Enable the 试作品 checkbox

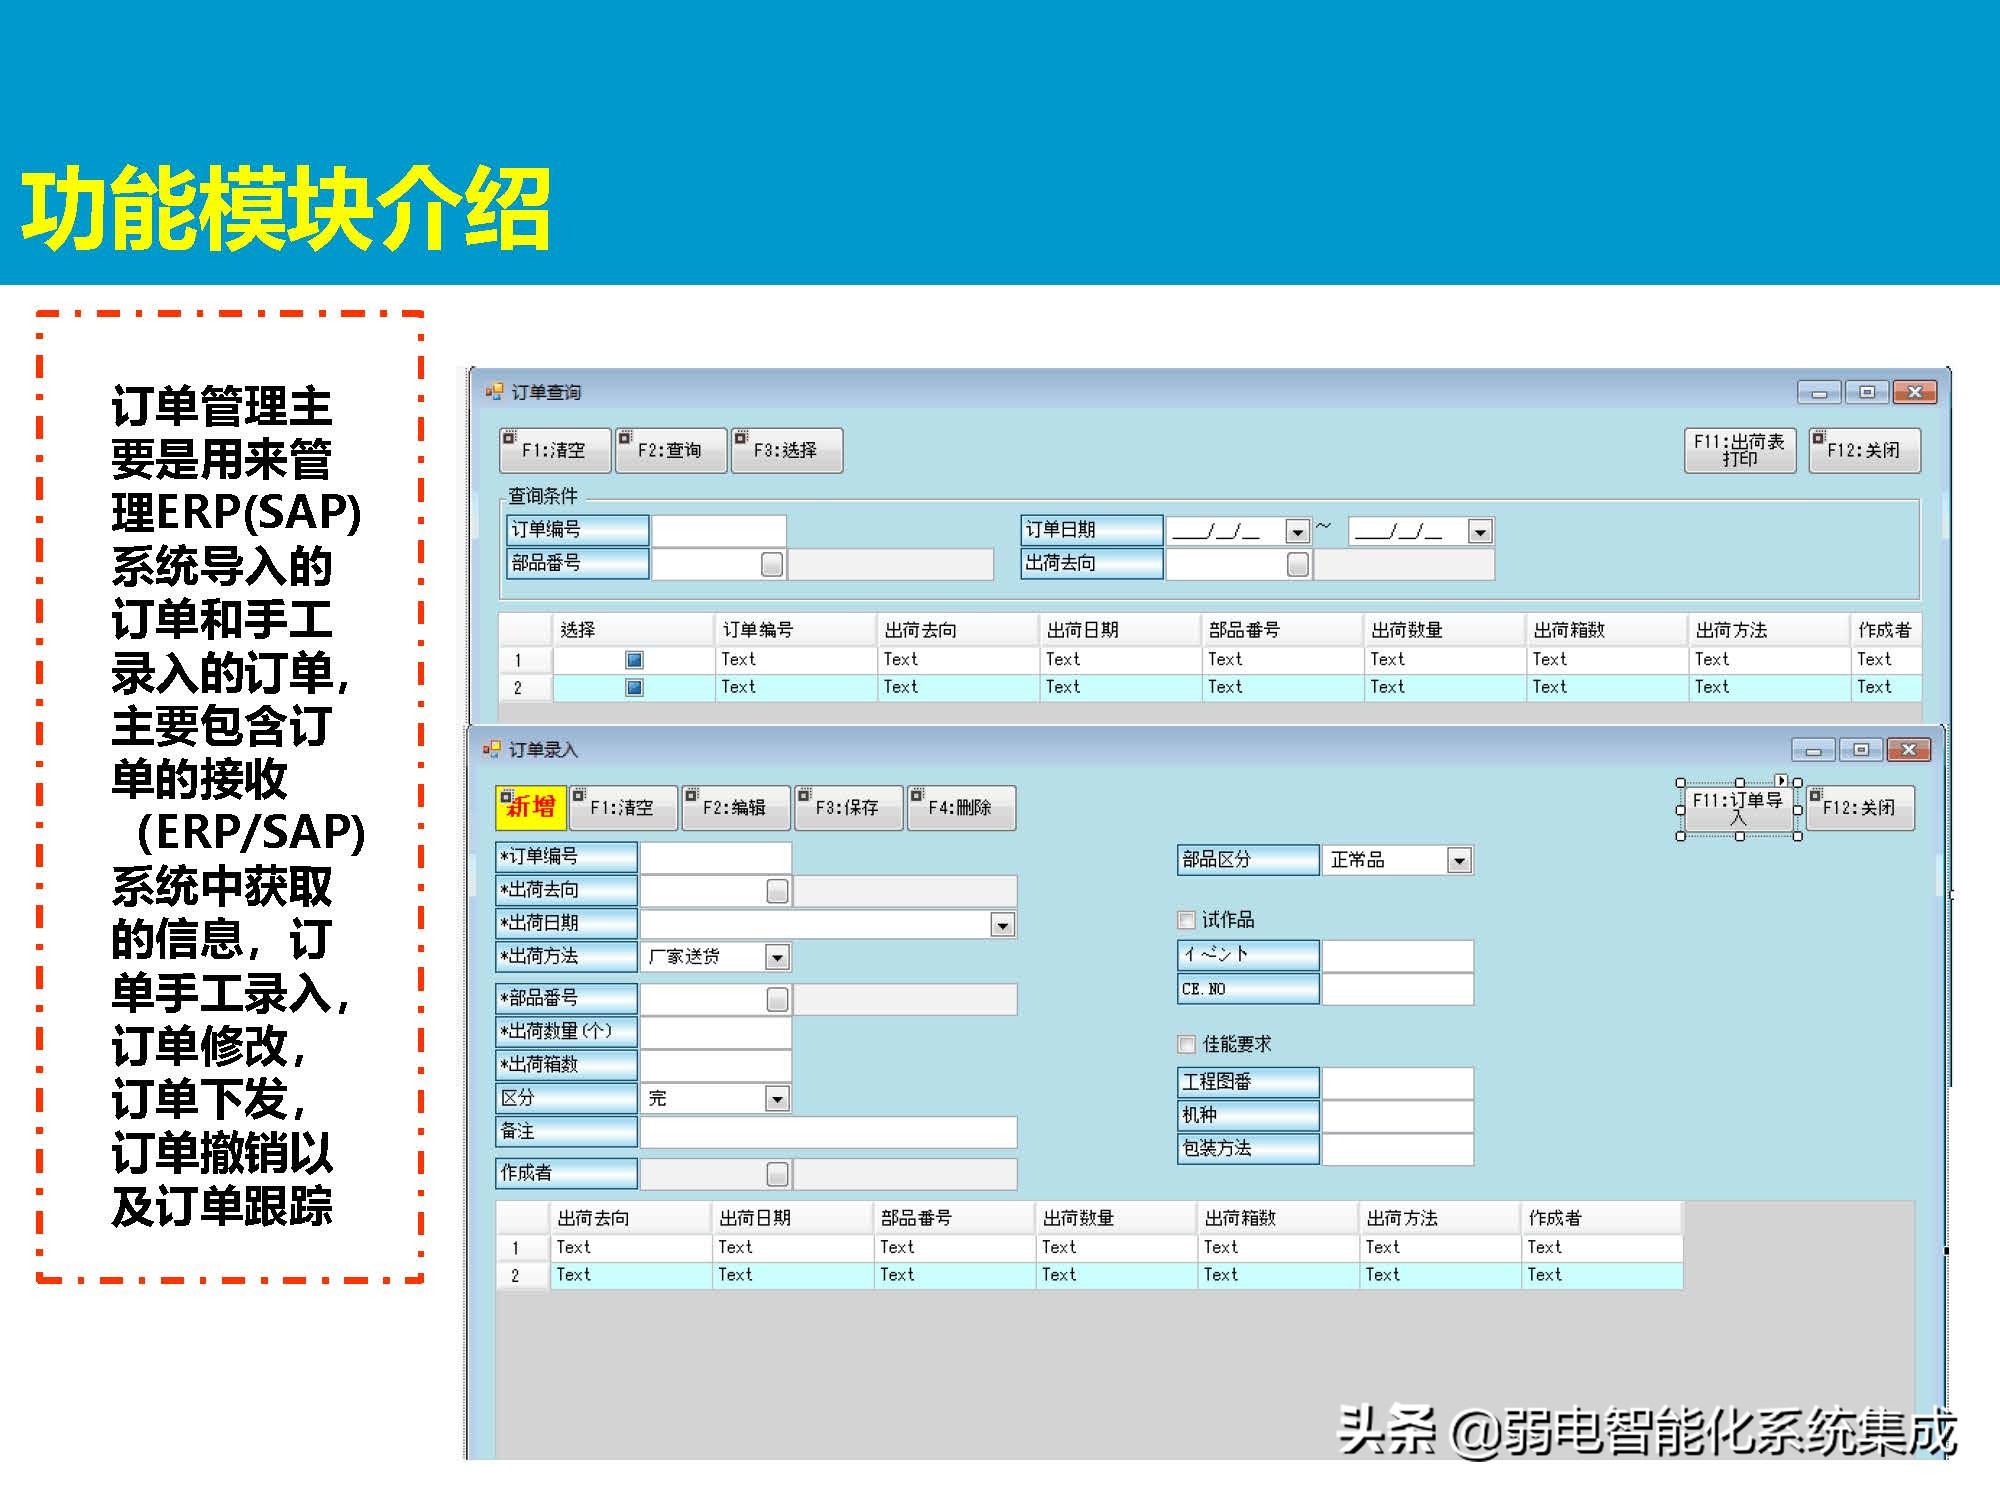(1187, 920)
